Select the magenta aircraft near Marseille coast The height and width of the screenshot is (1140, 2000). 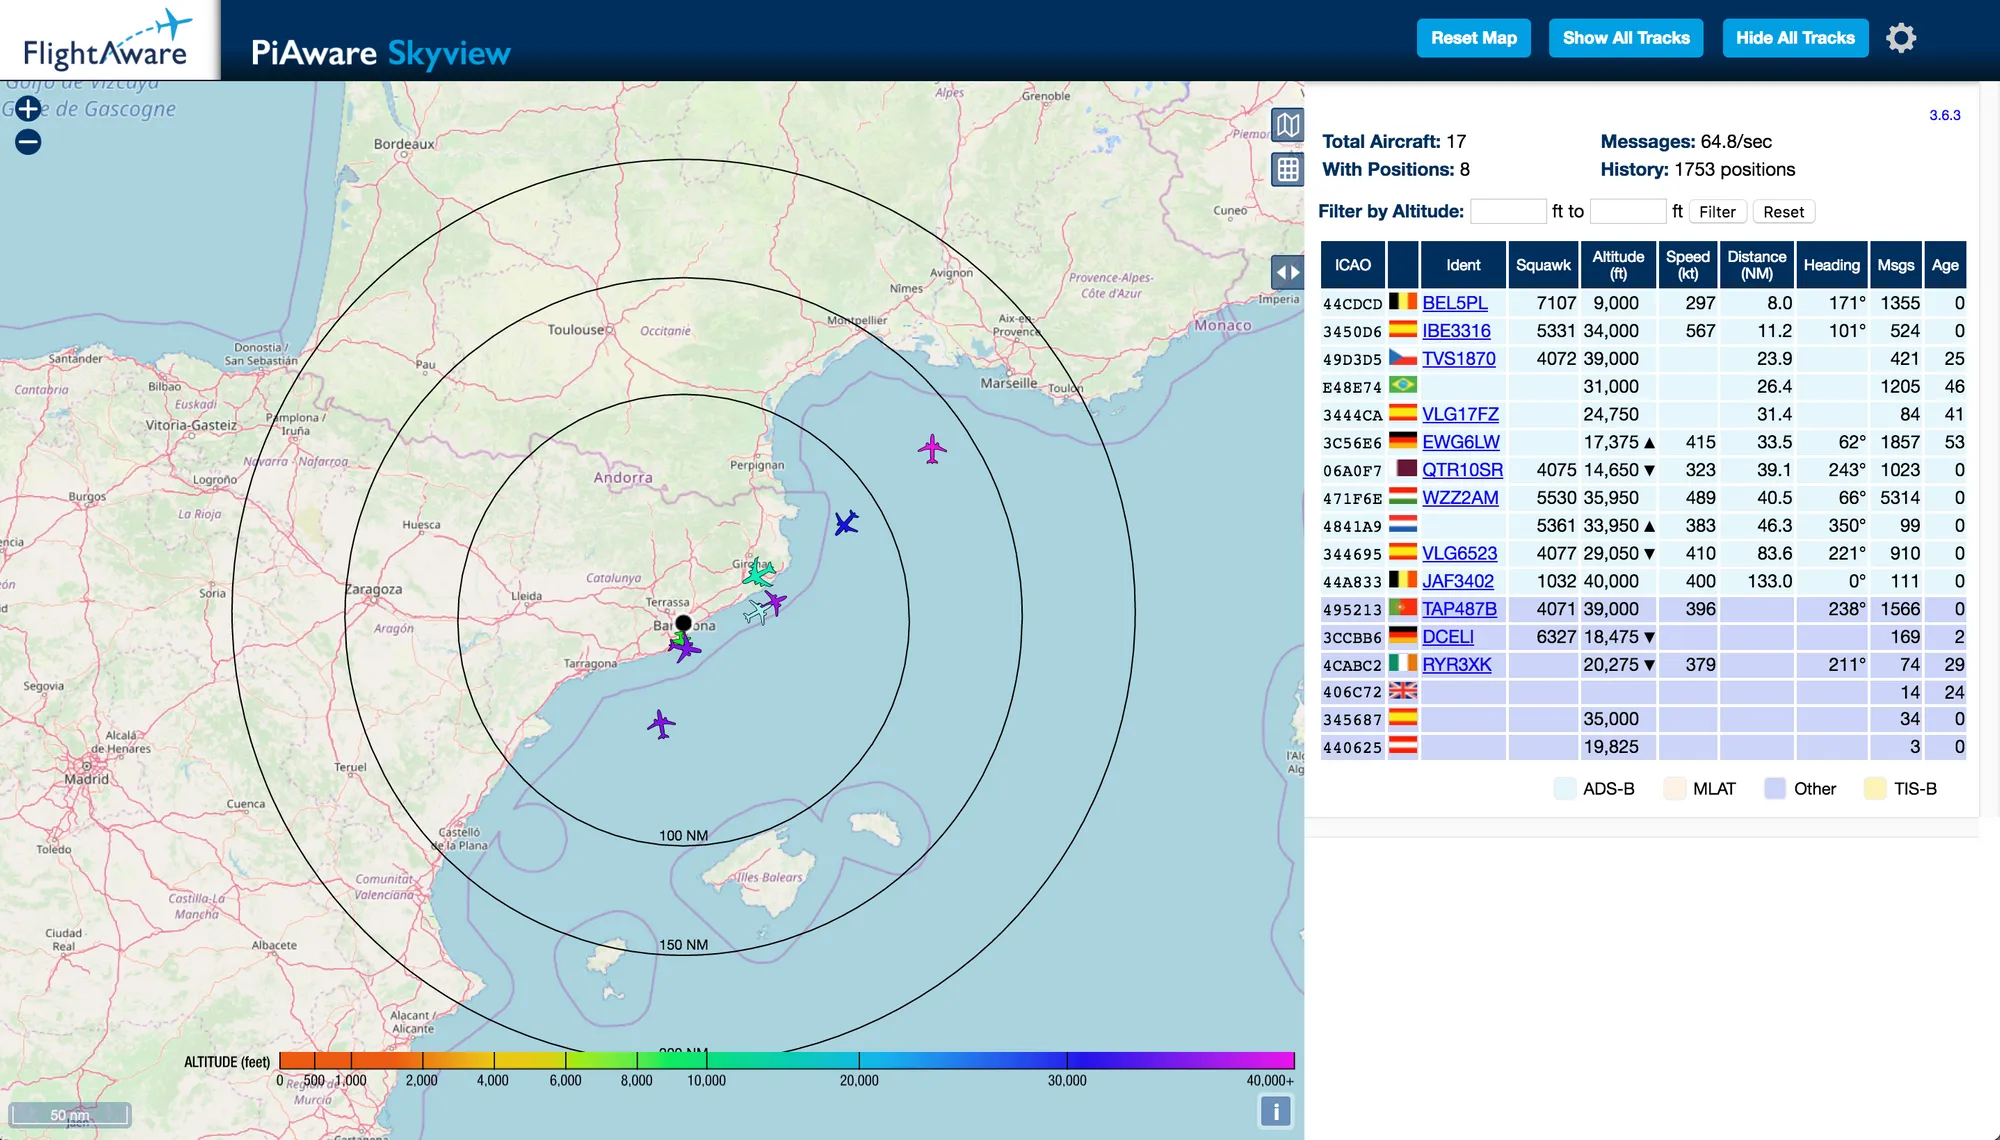click(x=932, y=449)
